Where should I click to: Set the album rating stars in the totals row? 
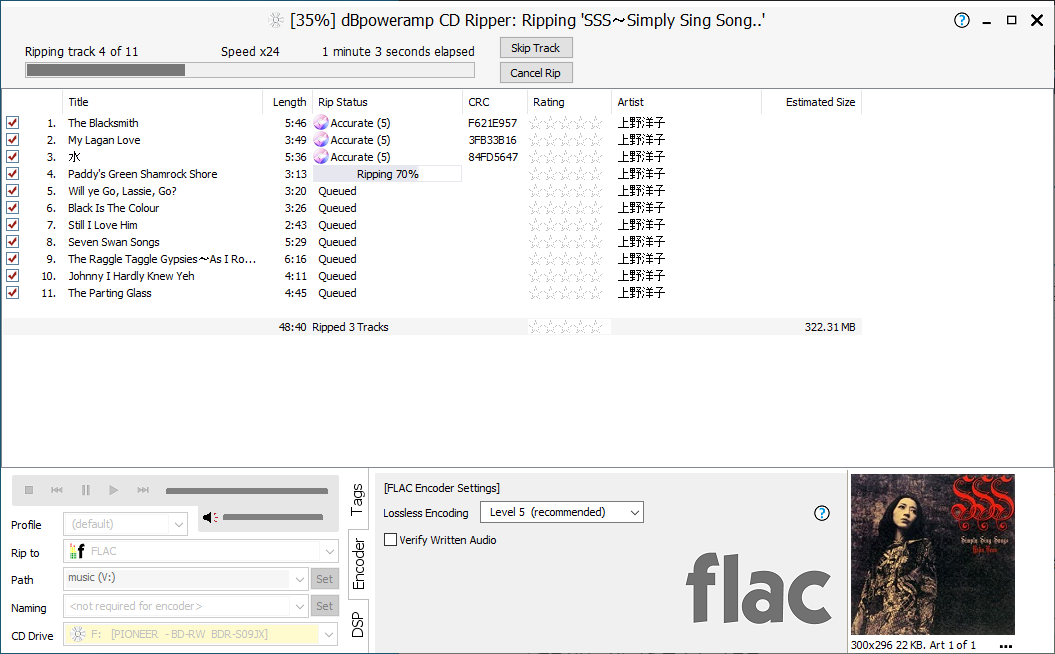point(565,327)
